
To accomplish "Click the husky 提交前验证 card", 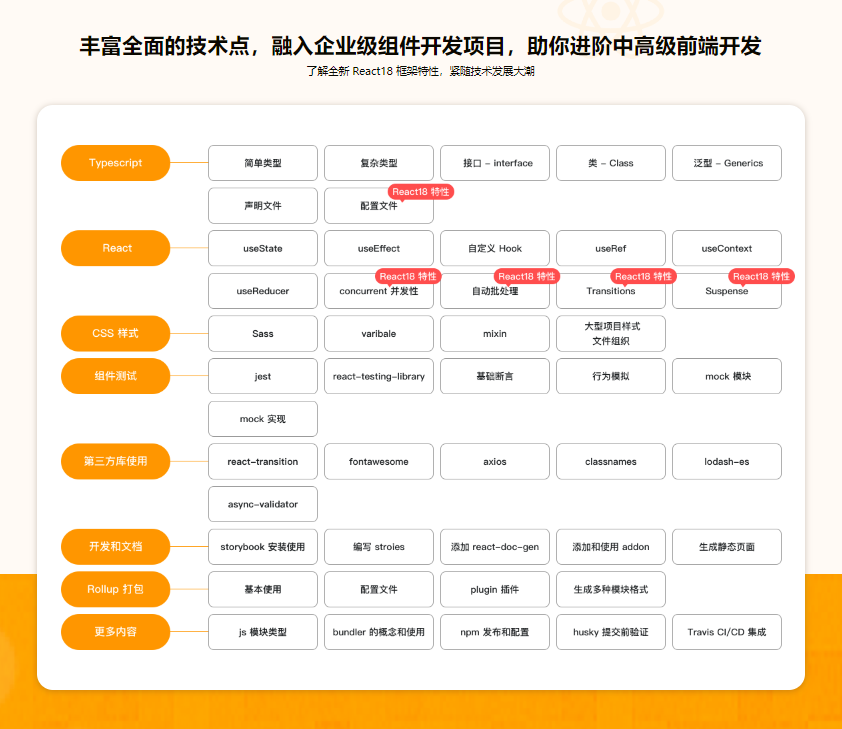I will tap(611, 631).
